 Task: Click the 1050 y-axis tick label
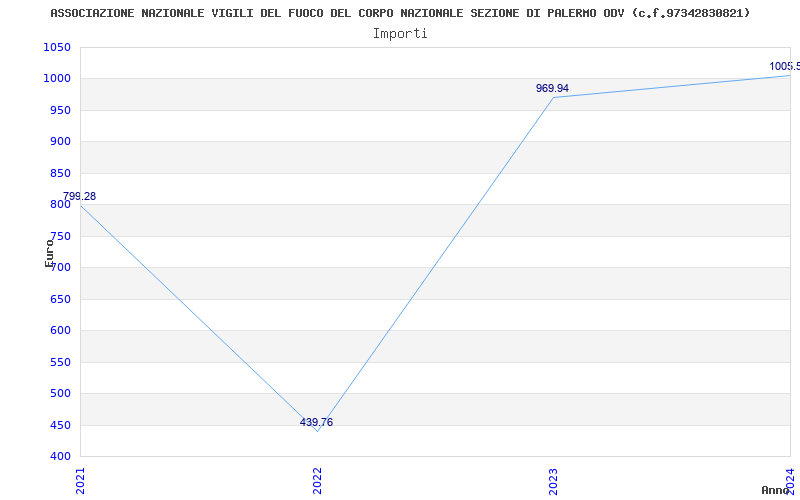pyautogui.click(x=57, y=47)
